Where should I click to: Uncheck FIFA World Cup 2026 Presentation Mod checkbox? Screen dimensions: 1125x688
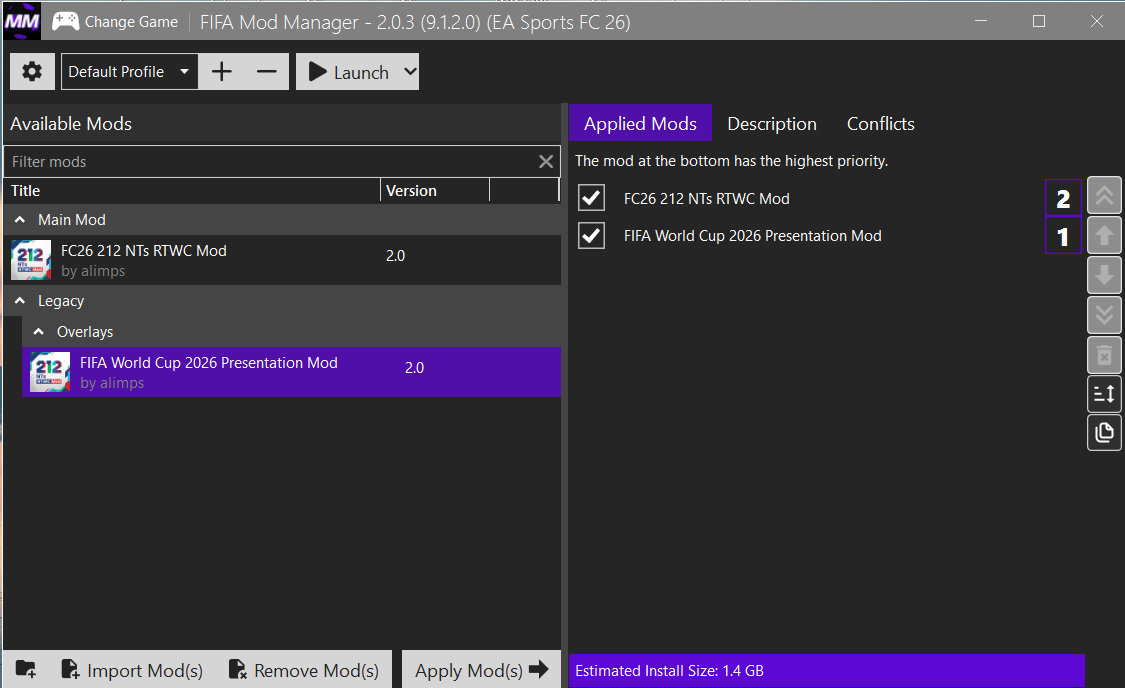591,235
